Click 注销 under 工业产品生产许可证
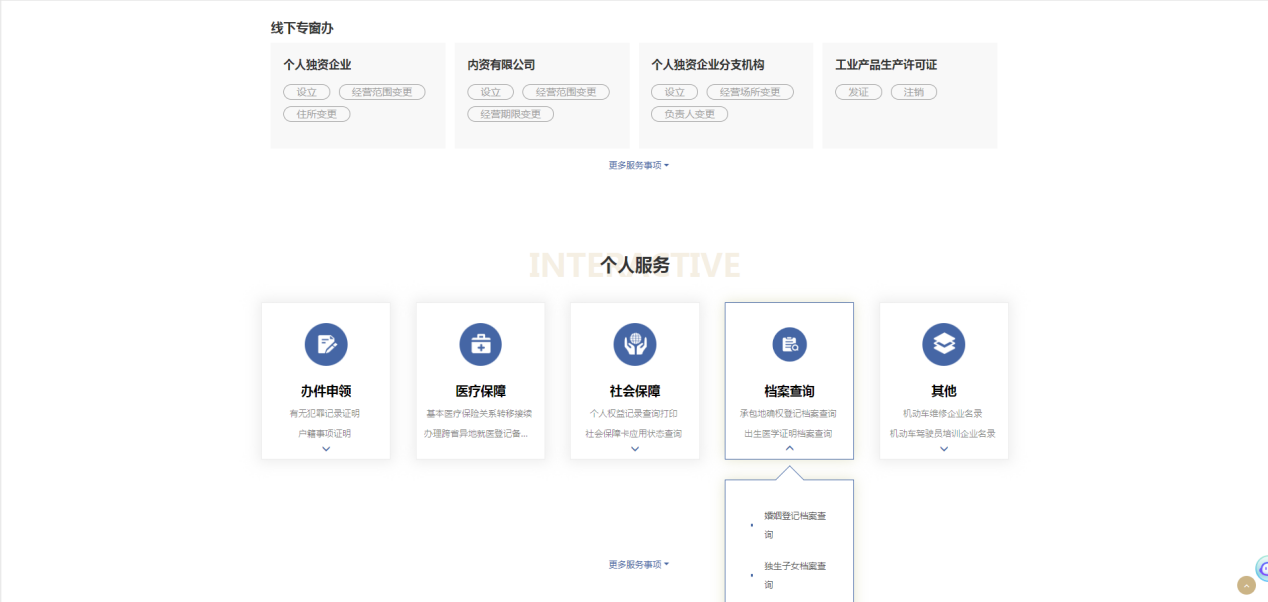This screenshot has height=602, width=1268. [914, 92]
